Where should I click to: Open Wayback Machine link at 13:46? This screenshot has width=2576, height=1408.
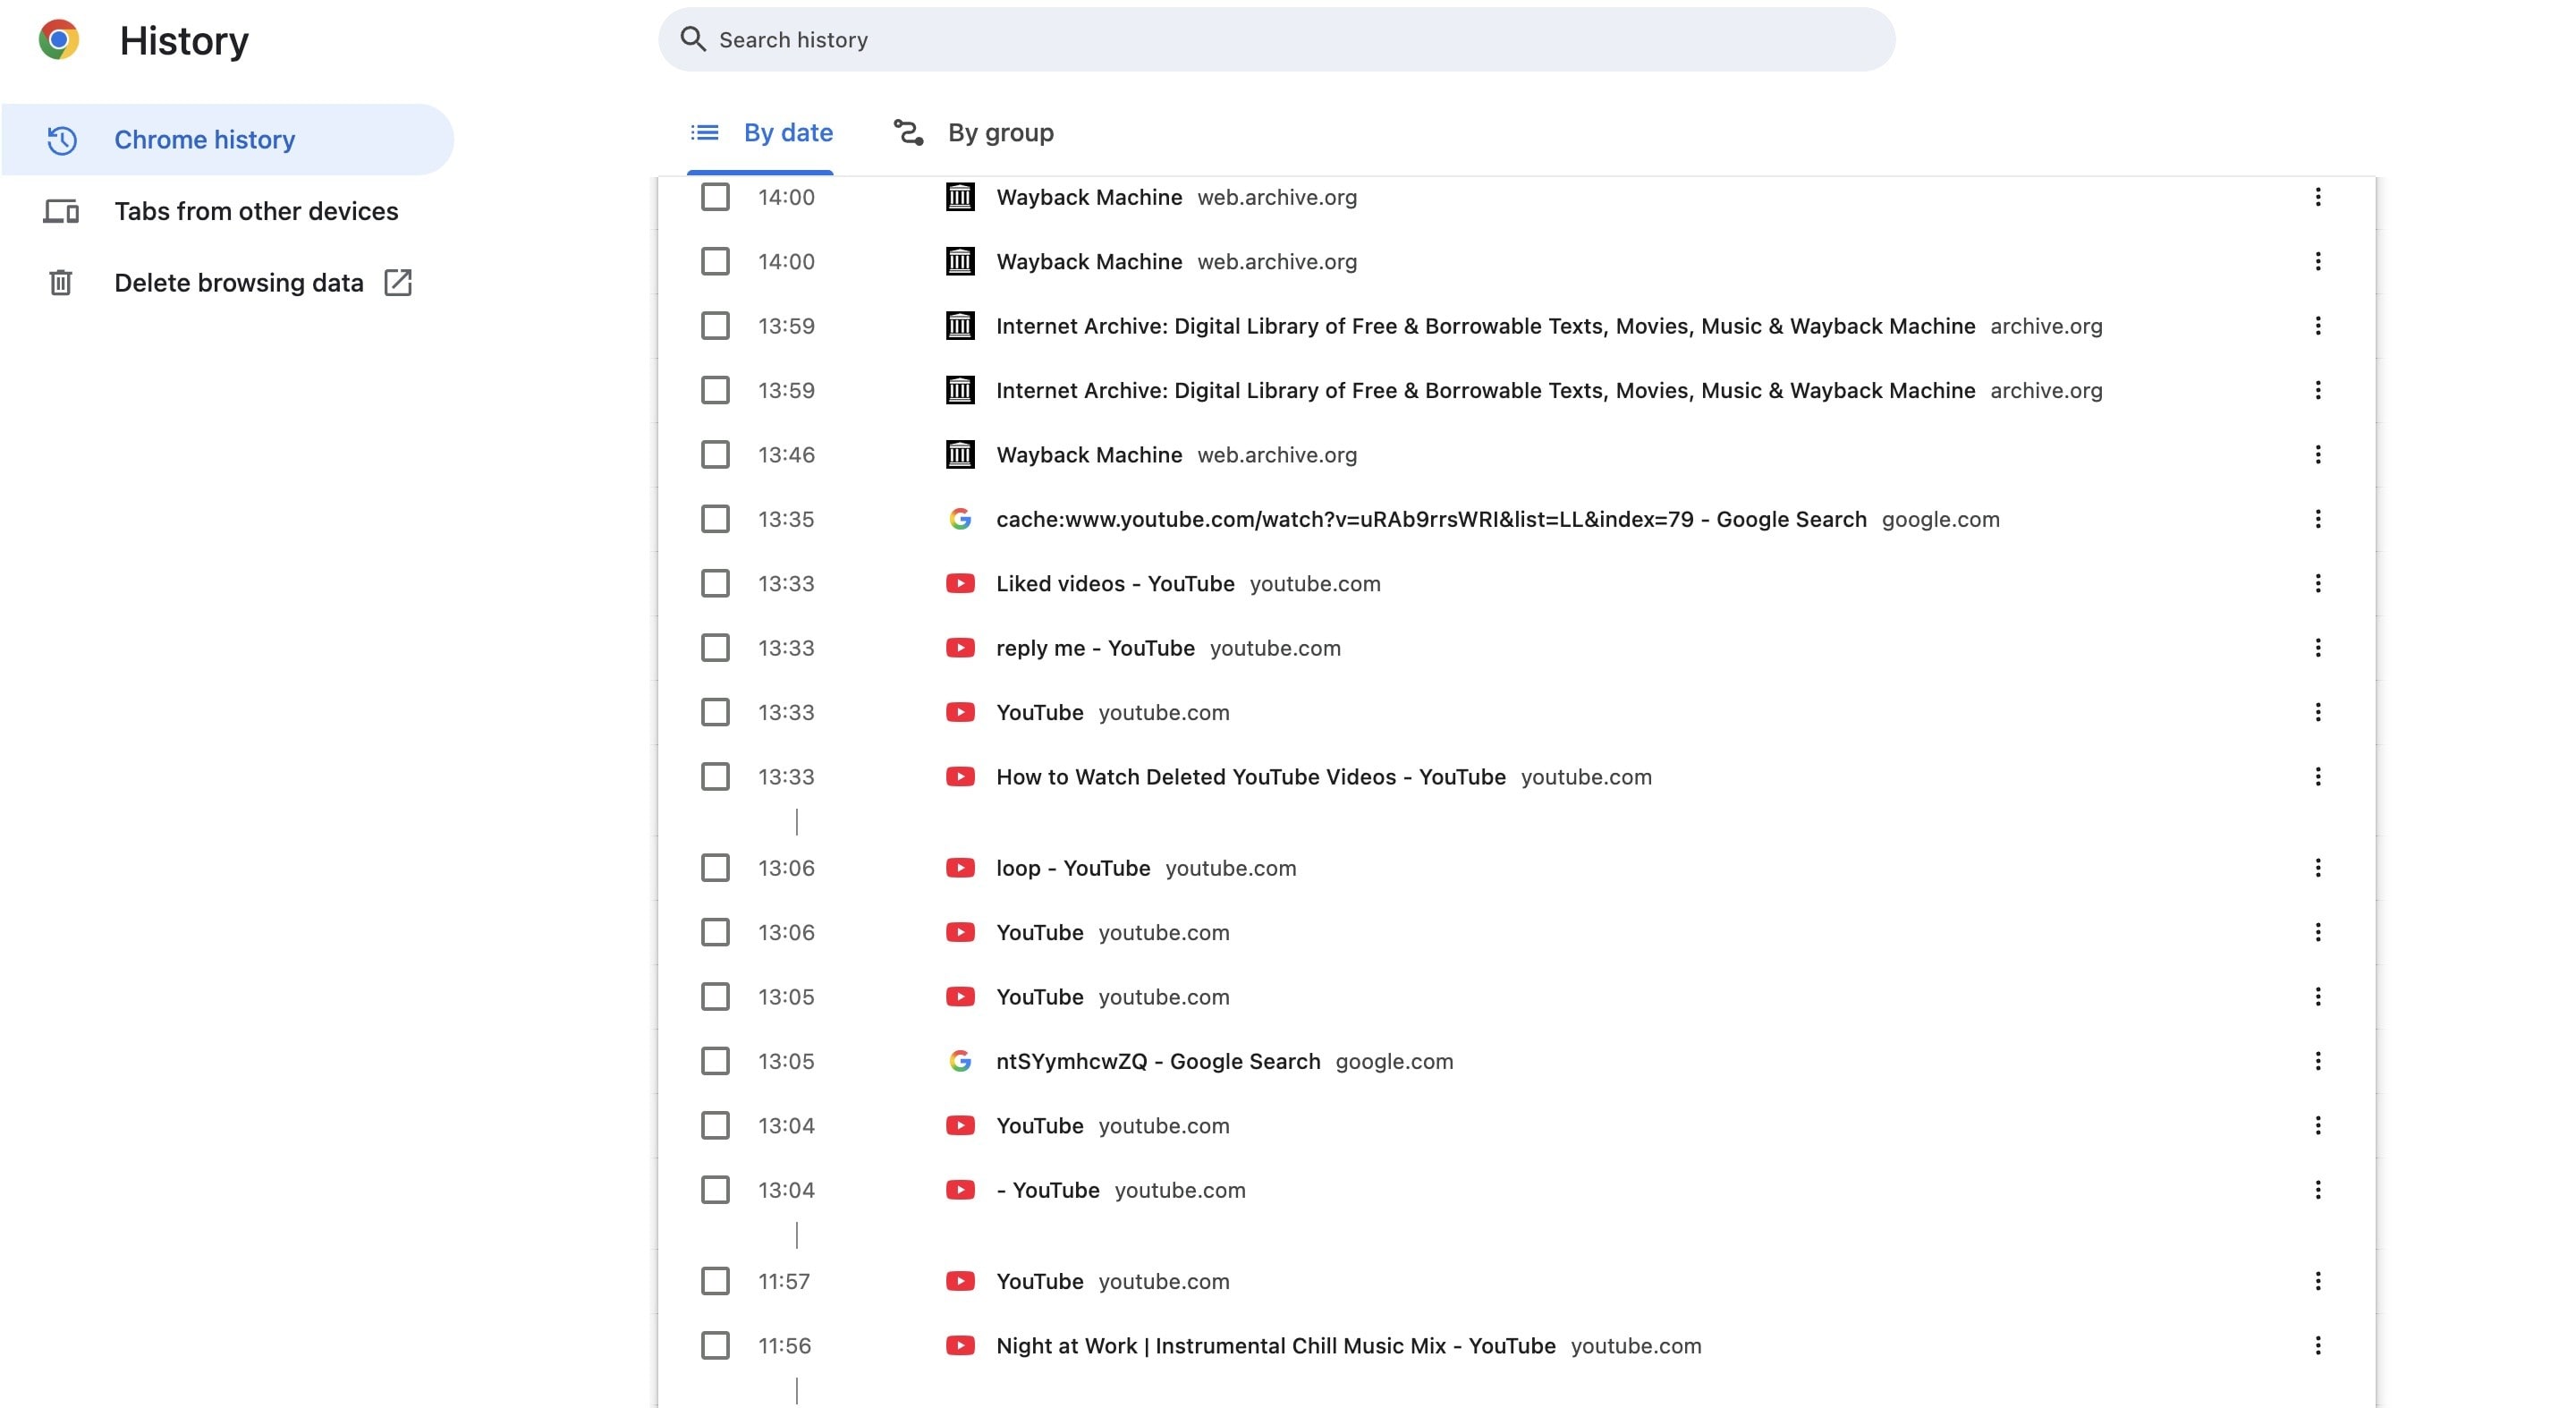1089,455
